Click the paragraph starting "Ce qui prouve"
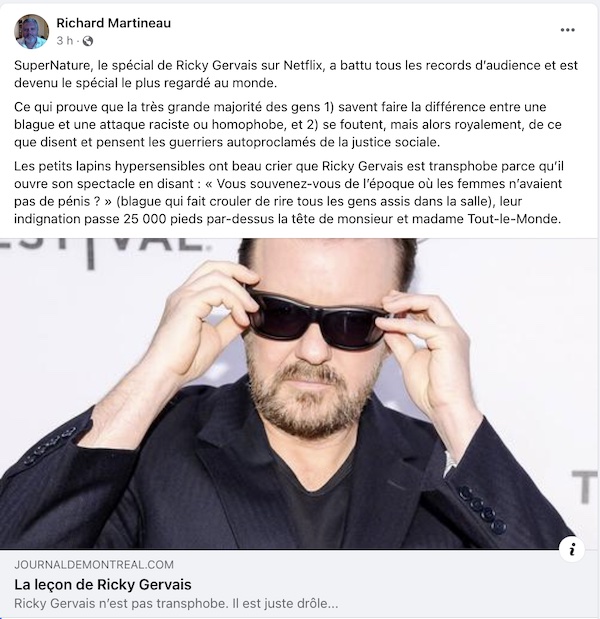Viewport: 600px width, 619px height. pos(288,124)
